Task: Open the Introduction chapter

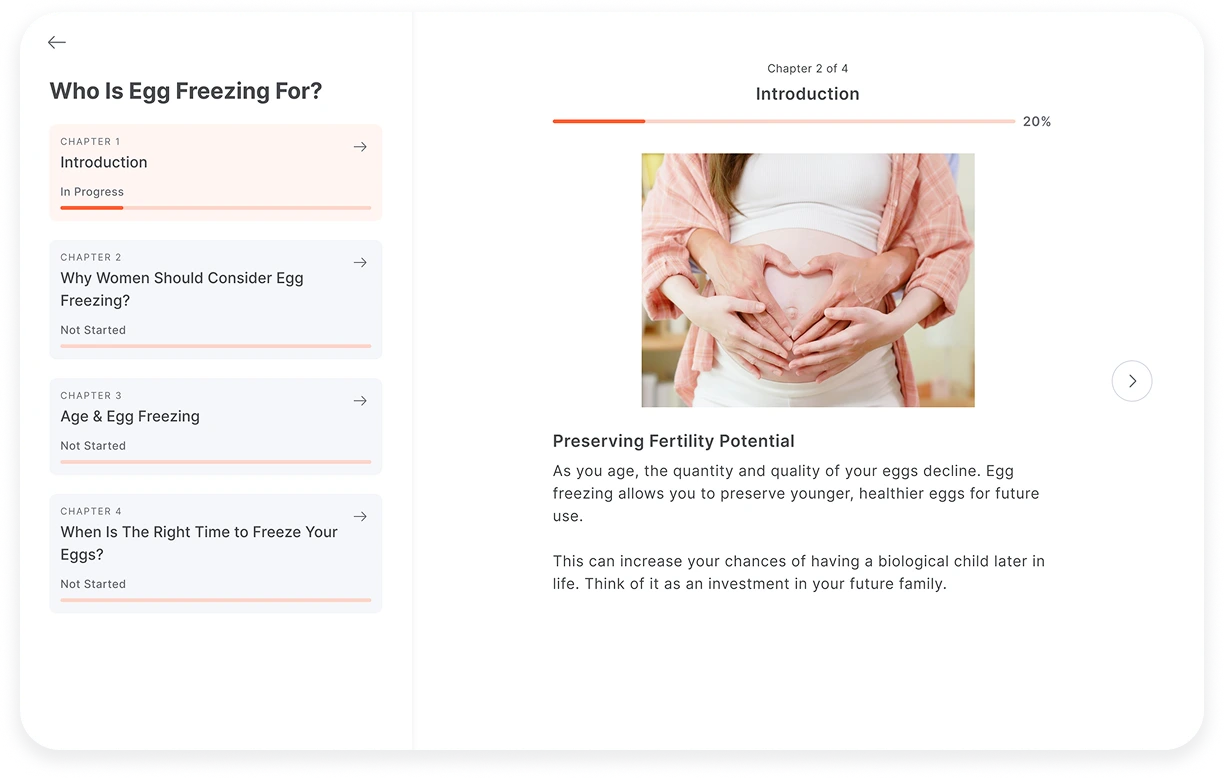Action: click(215, 172)
